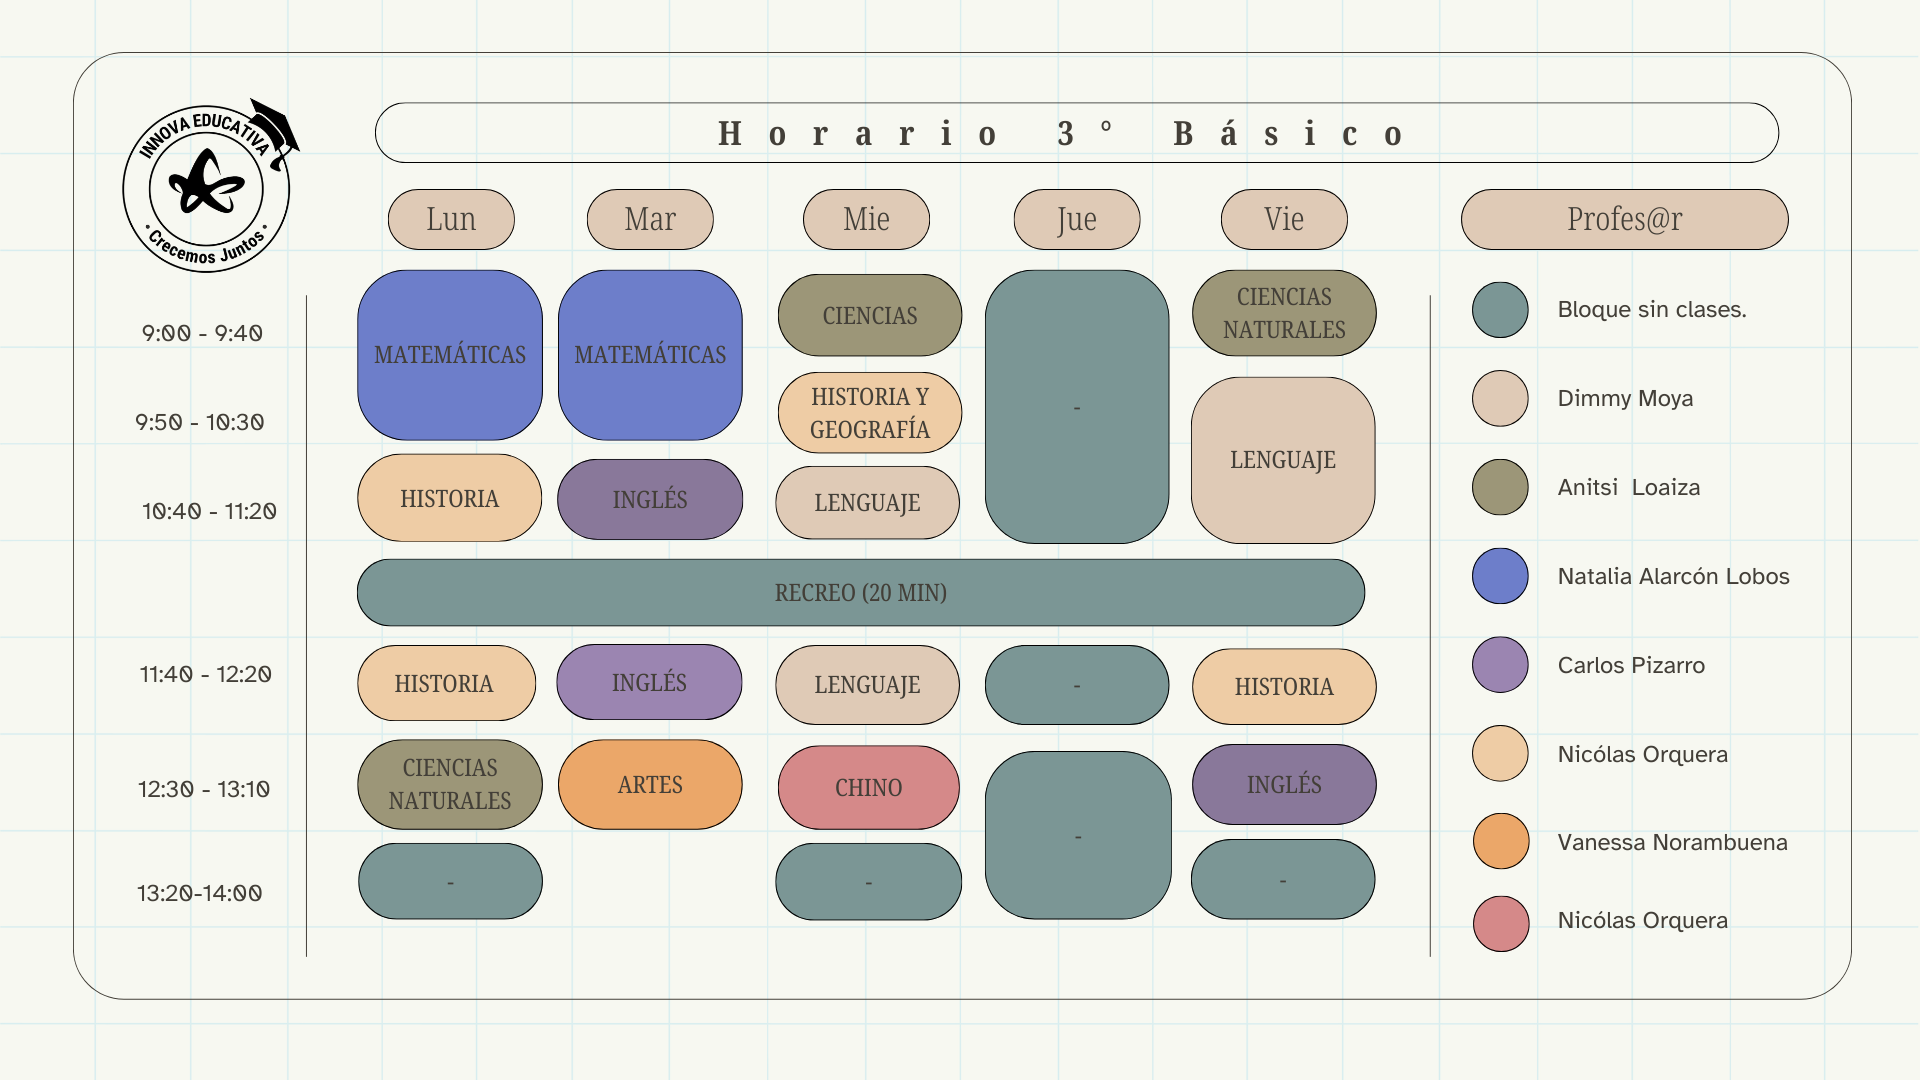Select the Mie day header
Screen dimensions: 1920x1080
[866, 220]
